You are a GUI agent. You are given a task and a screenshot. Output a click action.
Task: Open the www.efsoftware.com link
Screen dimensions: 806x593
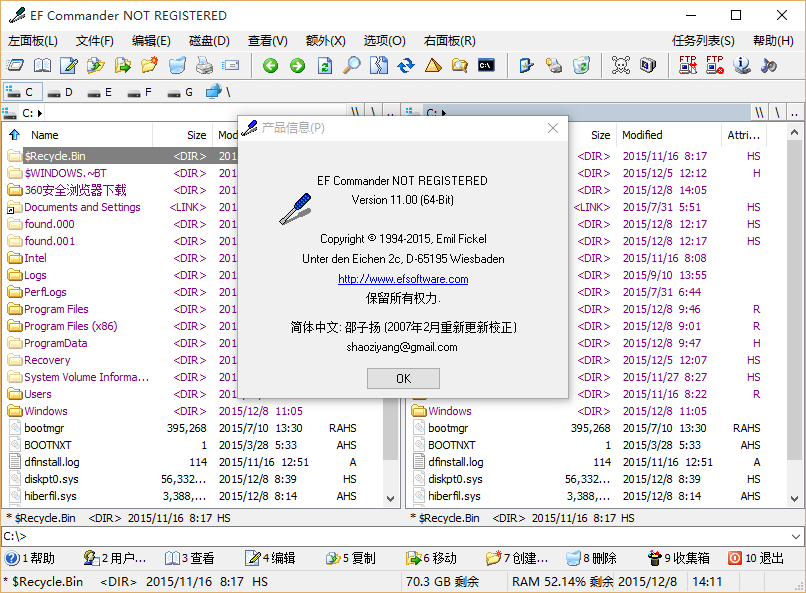(403, 279)
